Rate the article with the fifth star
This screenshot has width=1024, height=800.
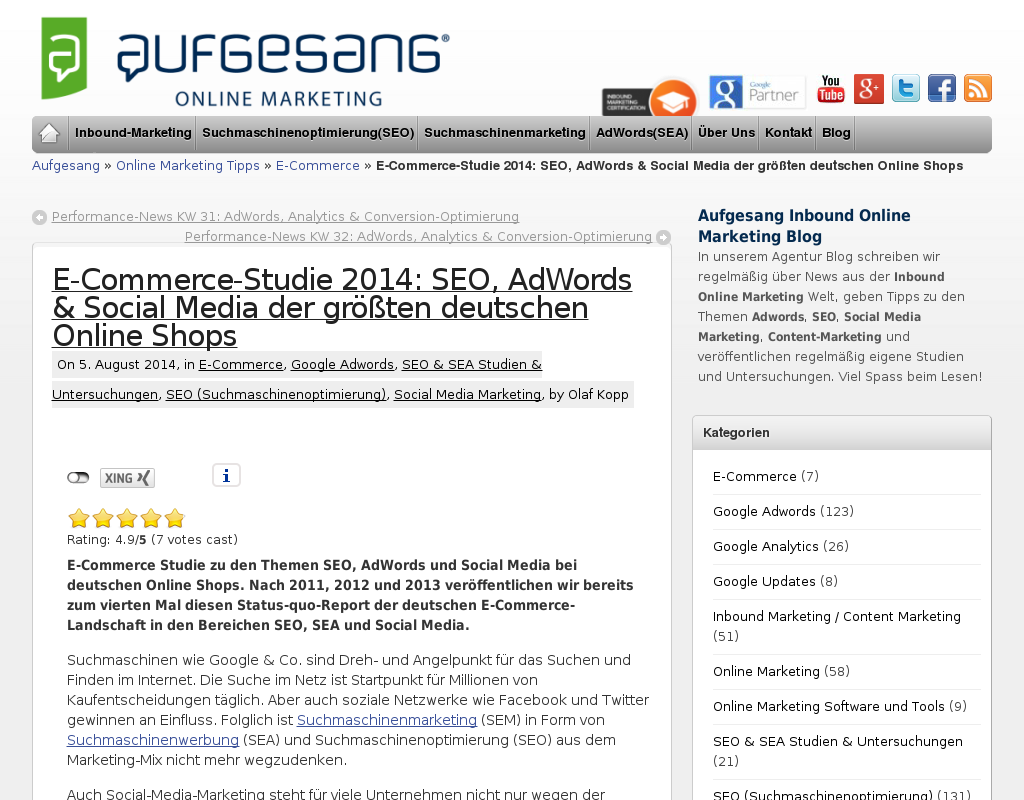click(174, 519)
